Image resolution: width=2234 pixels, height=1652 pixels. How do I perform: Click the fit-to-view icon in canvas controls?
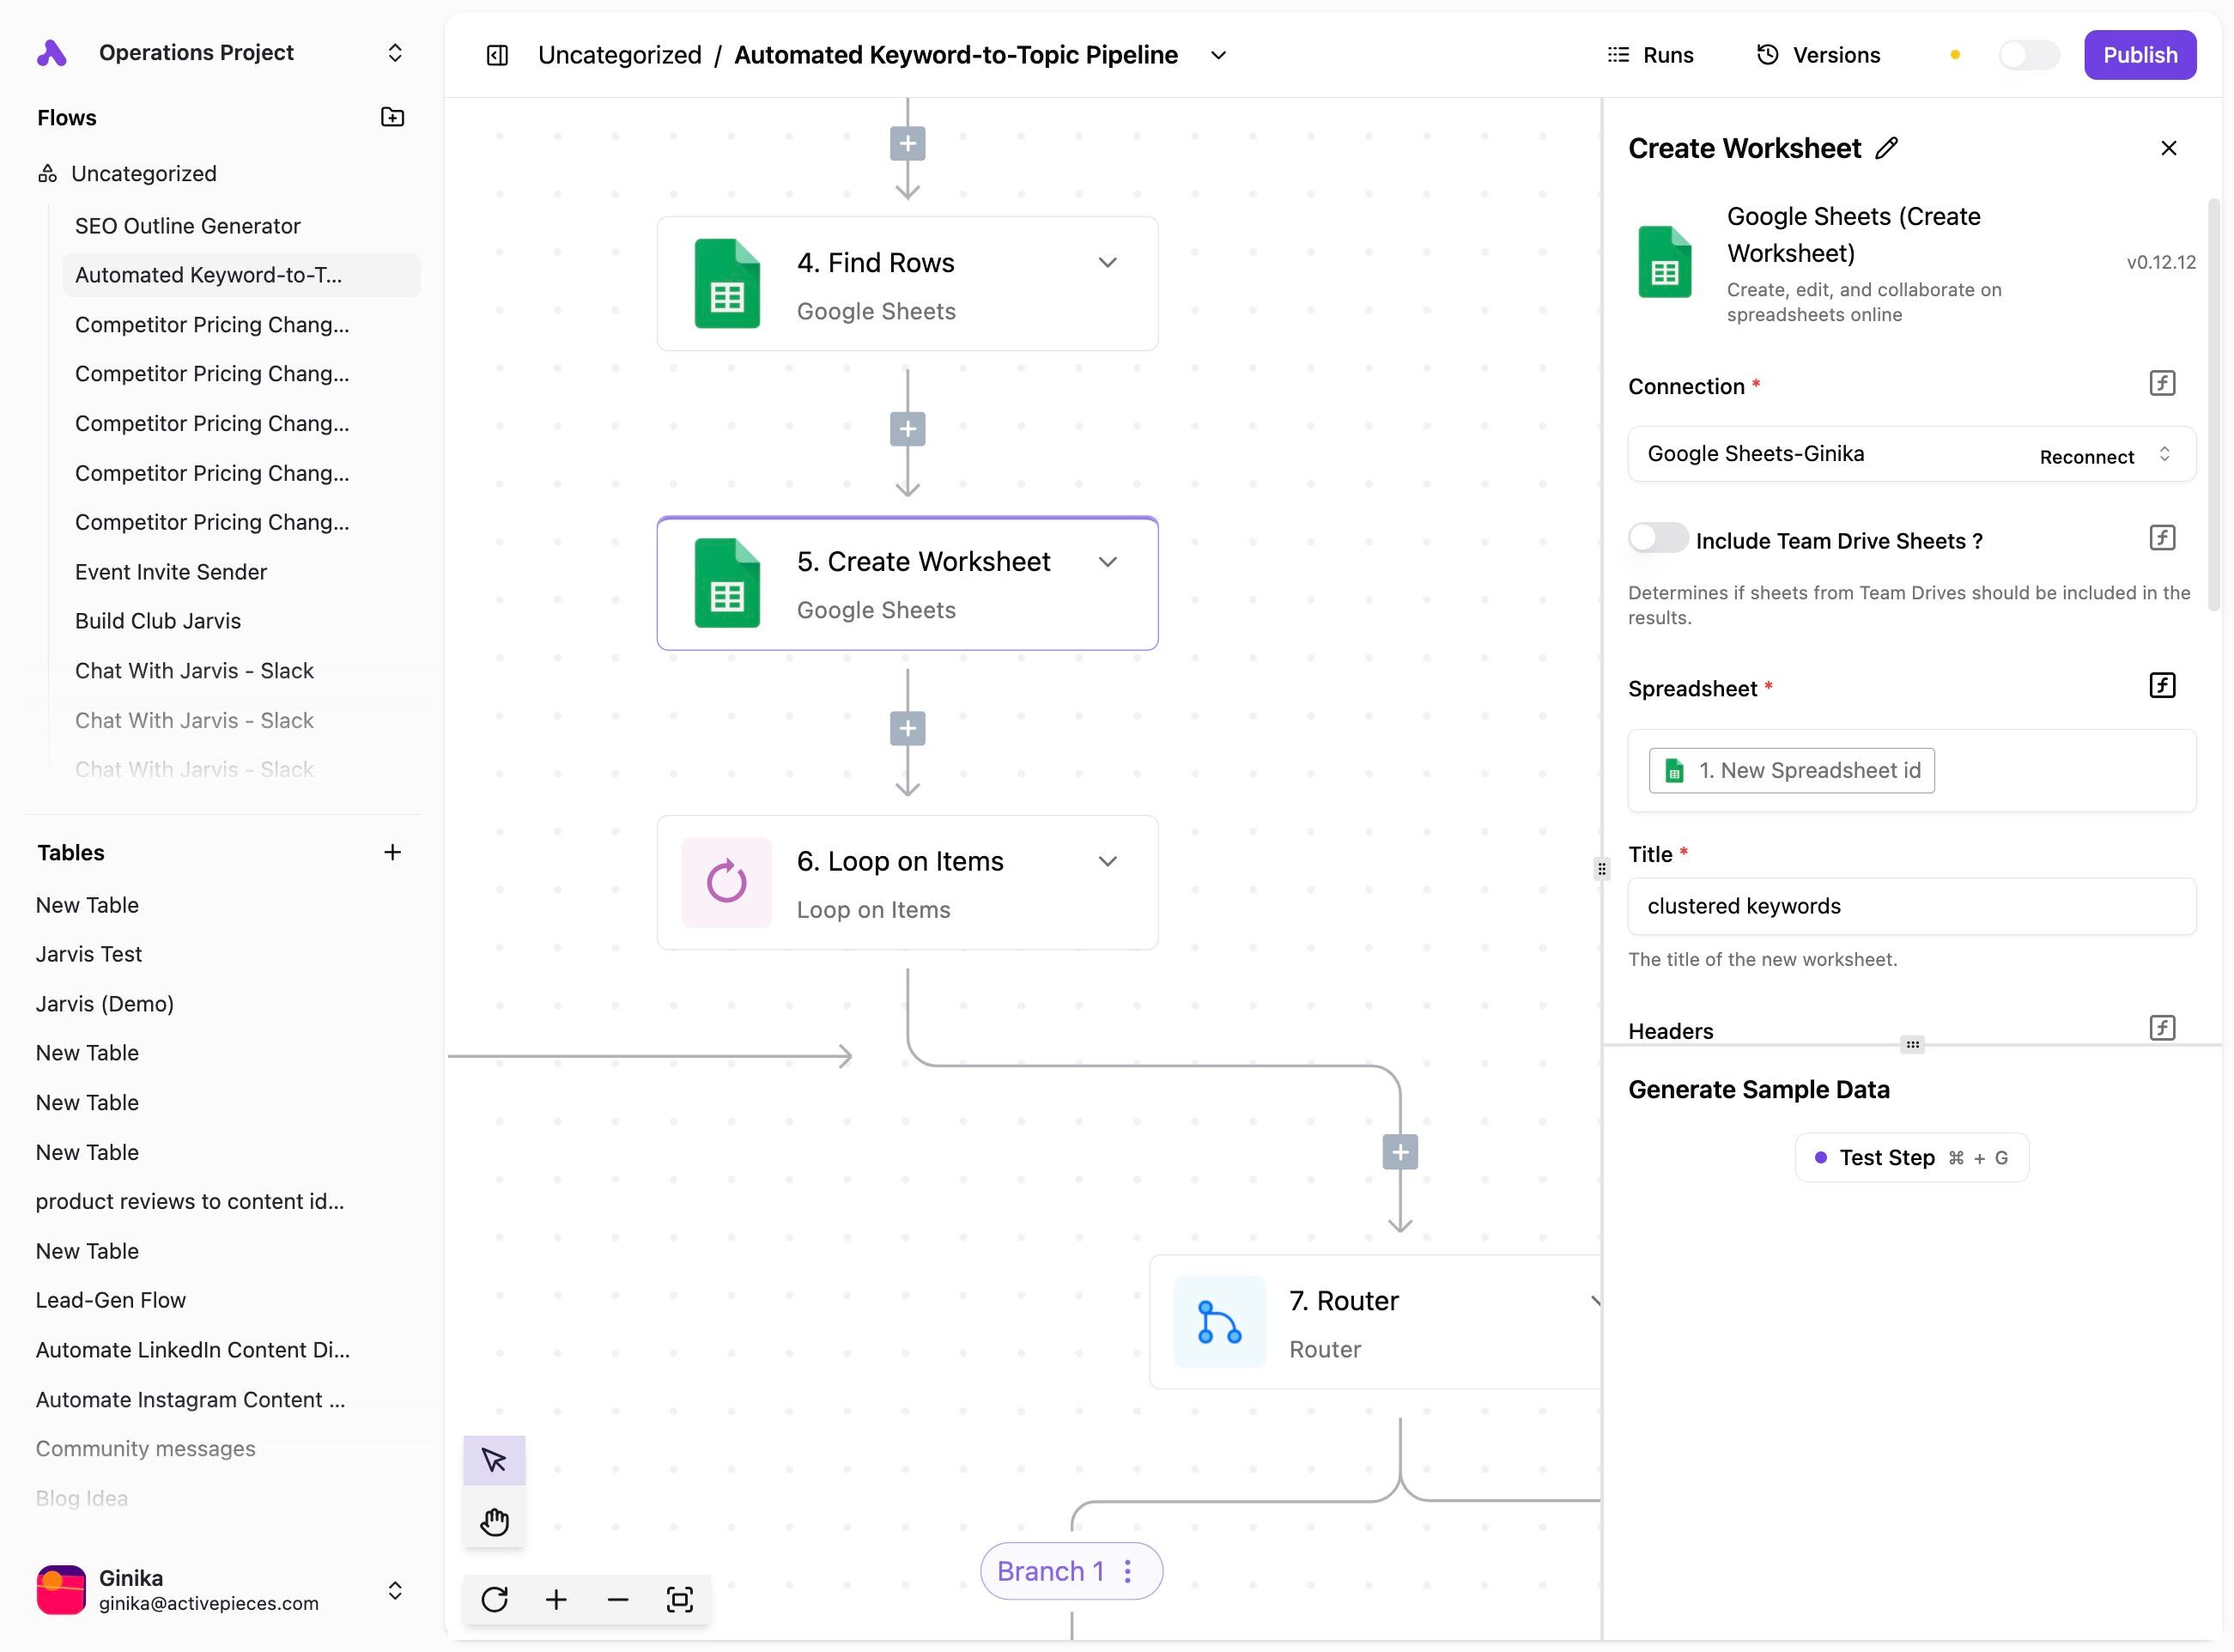click(679, 1599)
